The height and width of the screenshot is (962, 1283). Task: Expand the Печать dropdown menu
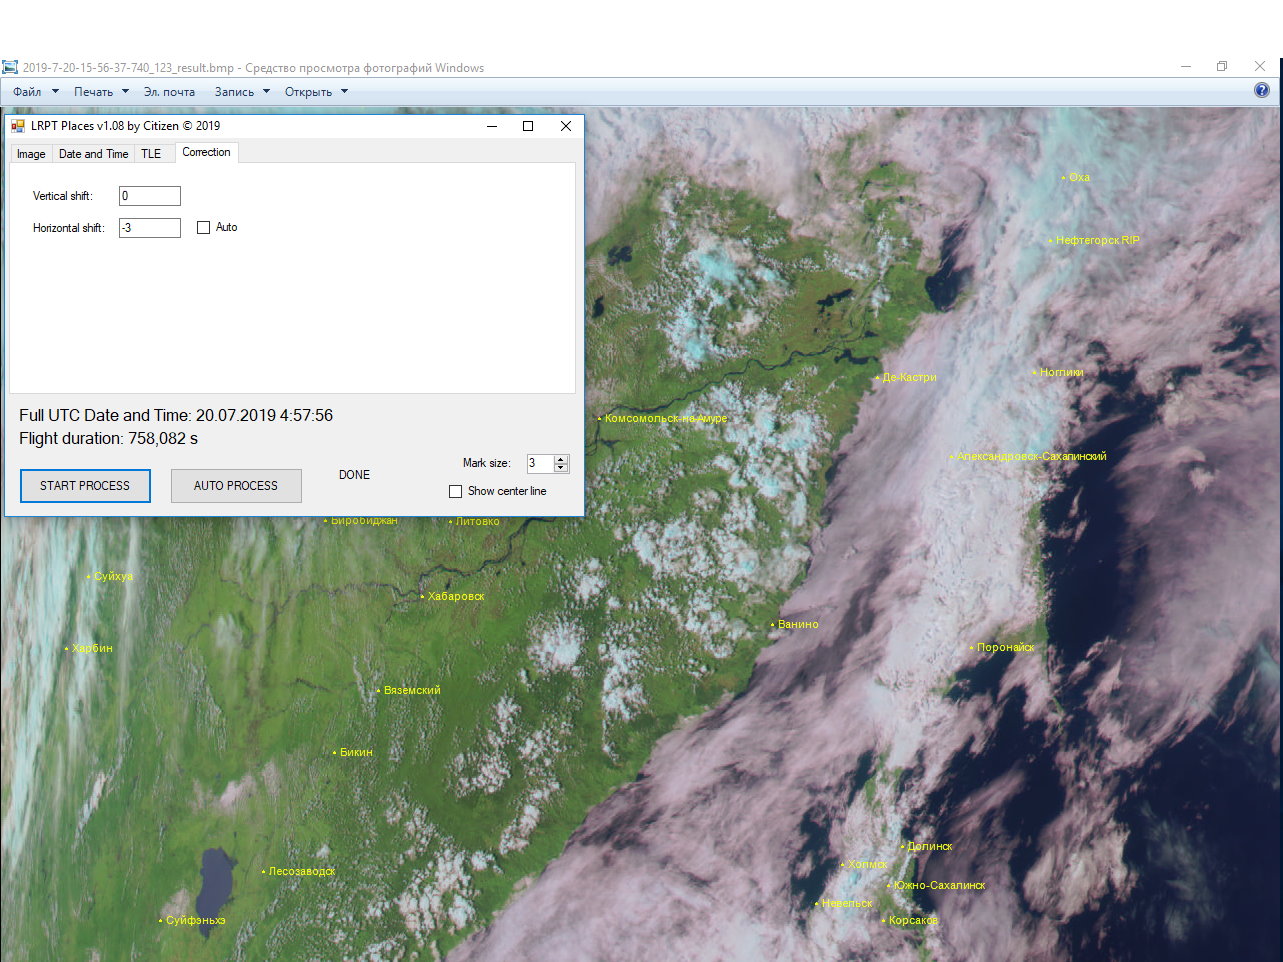101,92
